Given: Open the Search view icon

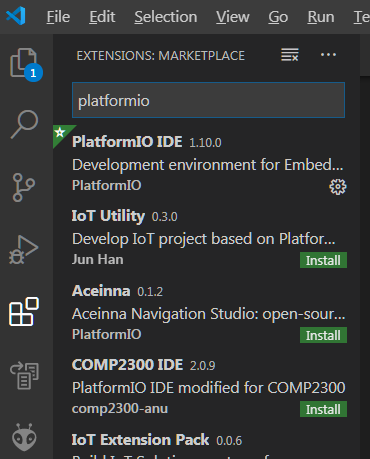Looking at the screenshot, I should point(24,124).
